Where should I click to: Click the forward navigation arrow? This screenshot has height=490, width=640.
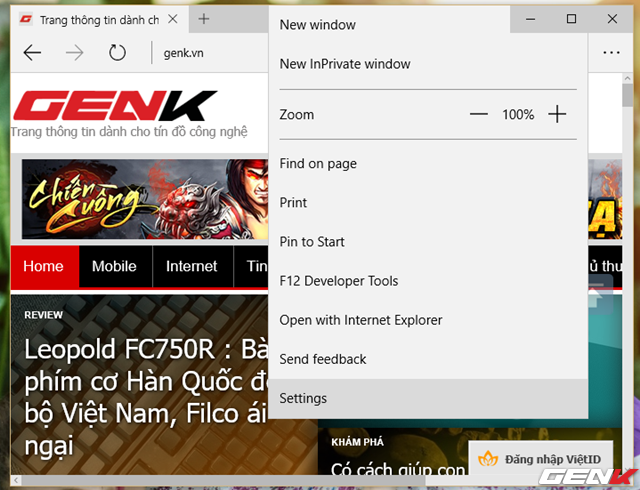point(74,53)
